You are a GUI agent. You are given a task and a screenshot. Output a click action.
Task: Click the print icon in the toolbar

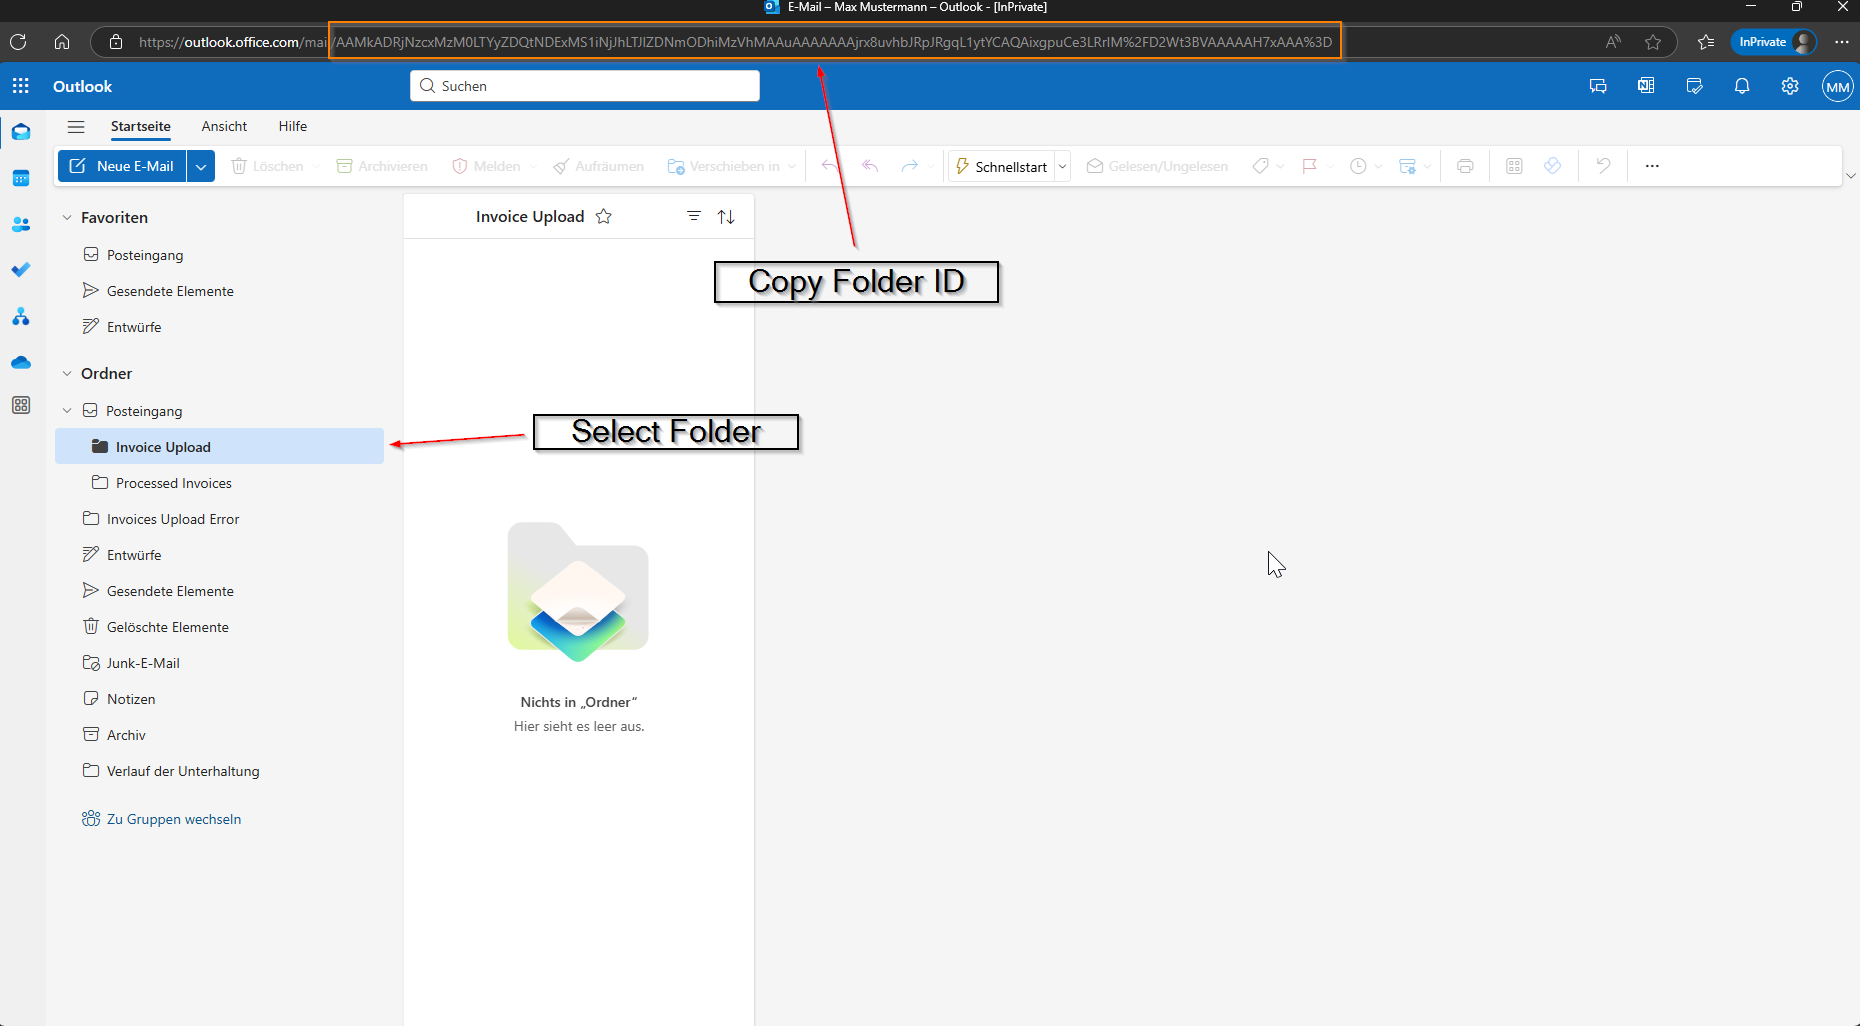coord(1465,166)
